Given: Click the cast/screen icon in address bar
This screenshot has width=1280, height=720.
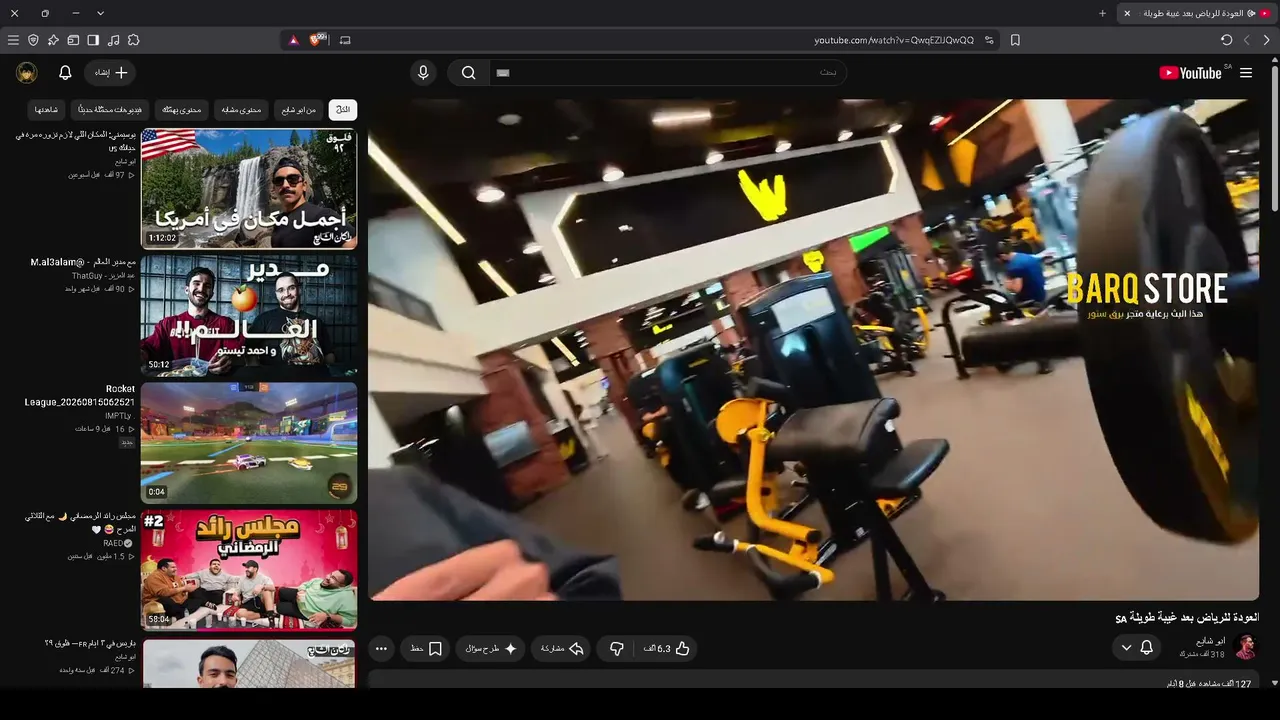Looking at the screenshot, I should pos(345,40).
